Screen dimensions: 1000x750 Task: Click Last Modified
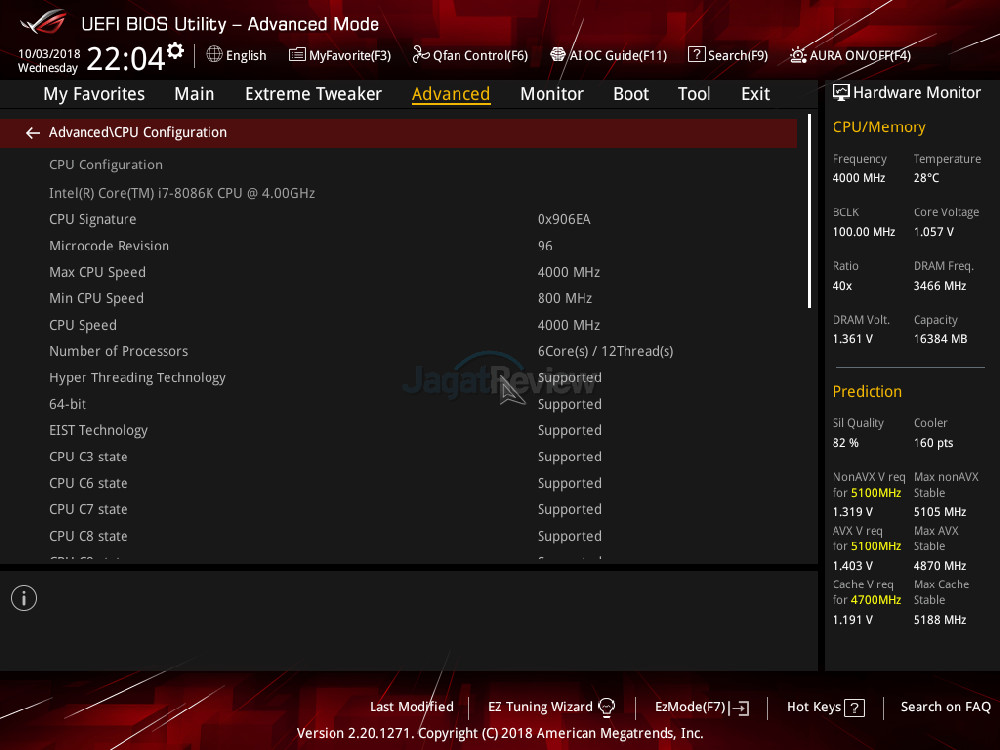[412, 707]
